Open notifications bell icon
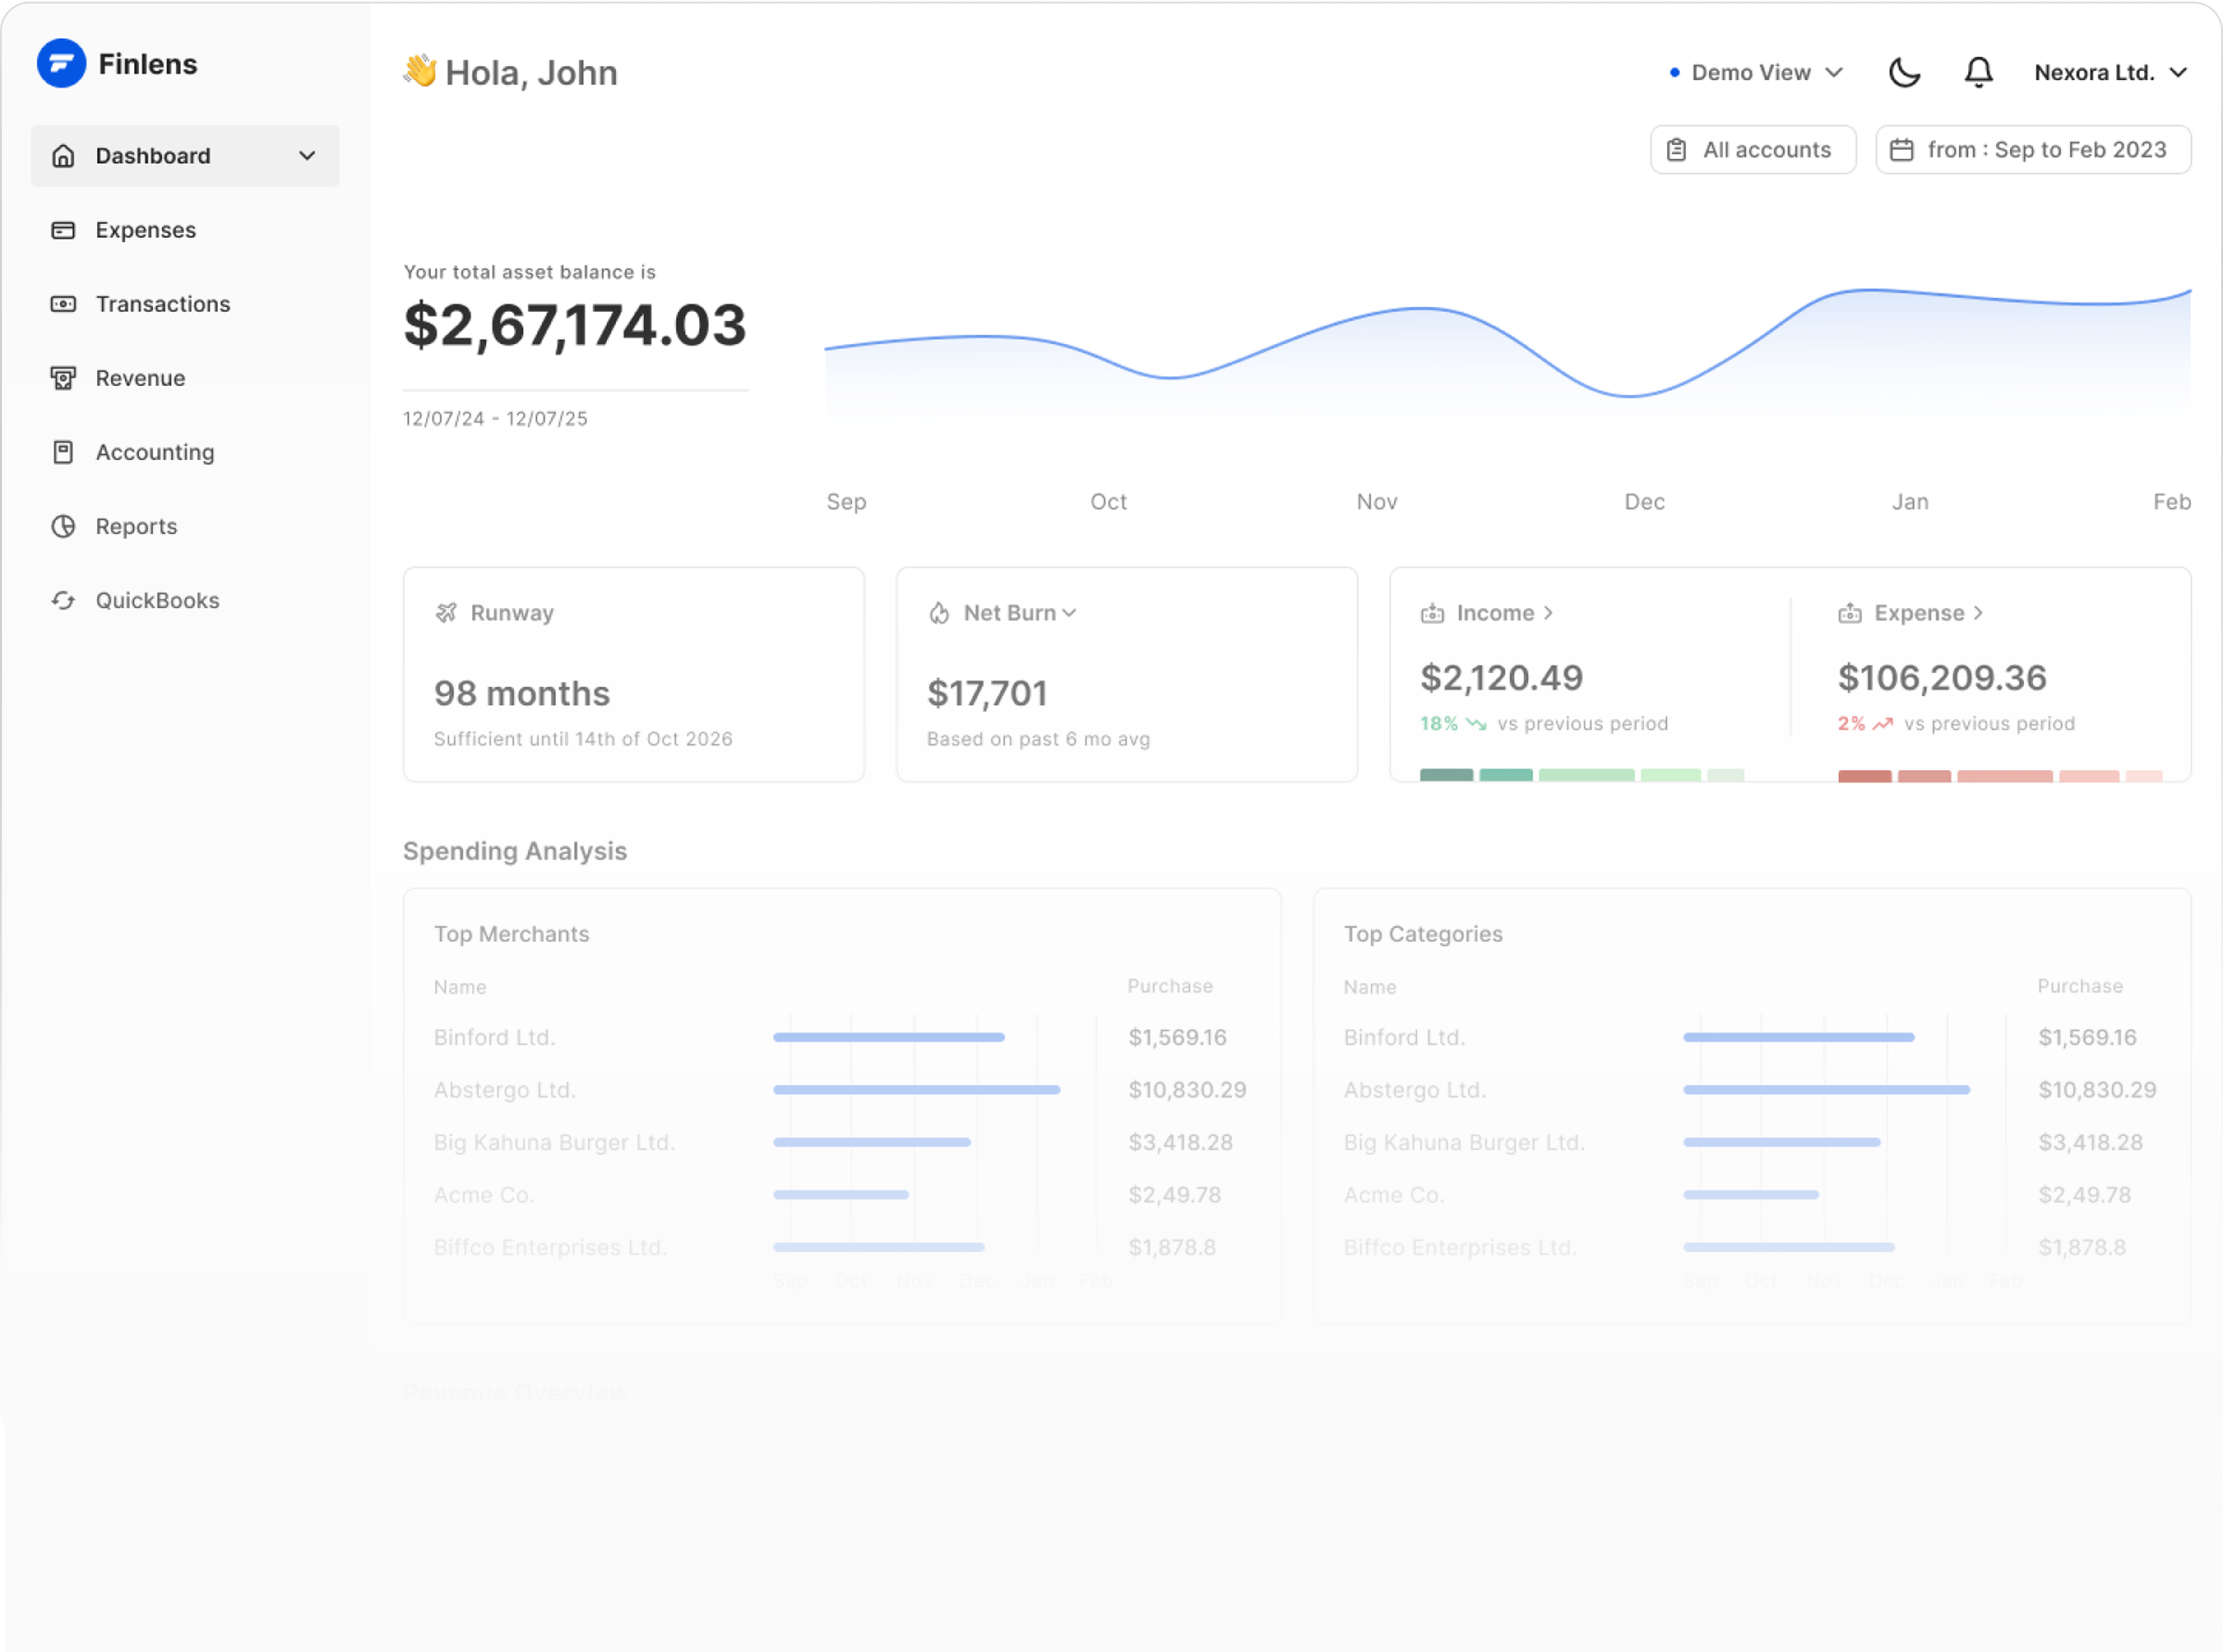 (x=1978, y=72)
